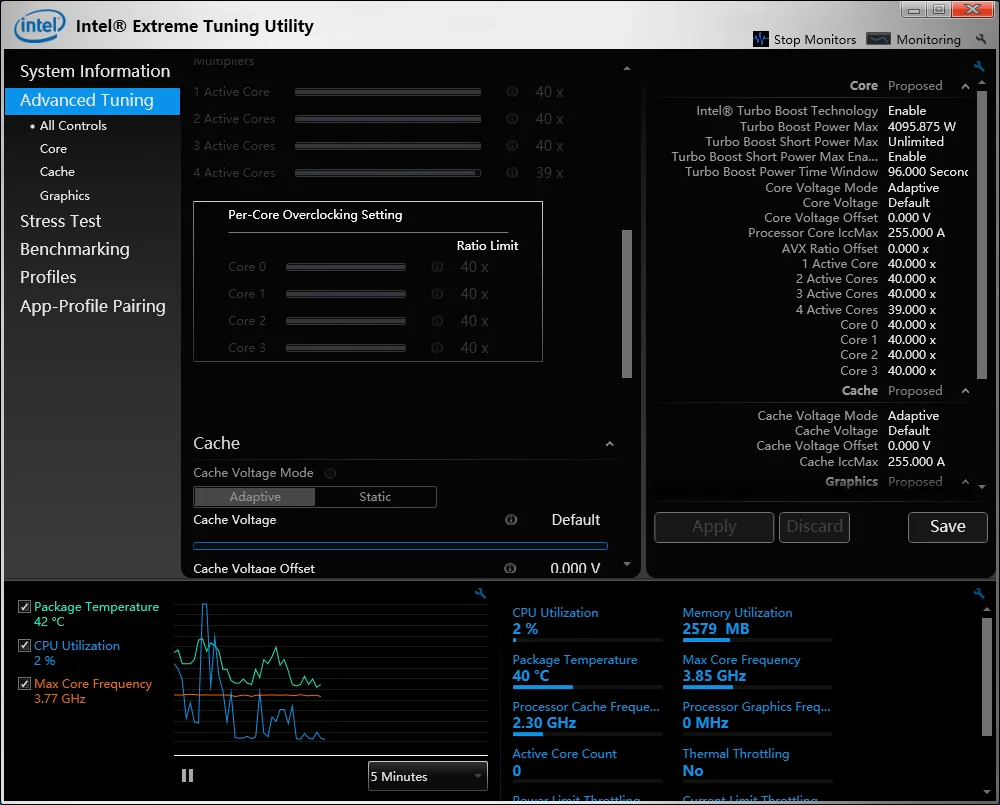Pause the monitoring graph
The image size is (1000, 805).
click(188, 776)
